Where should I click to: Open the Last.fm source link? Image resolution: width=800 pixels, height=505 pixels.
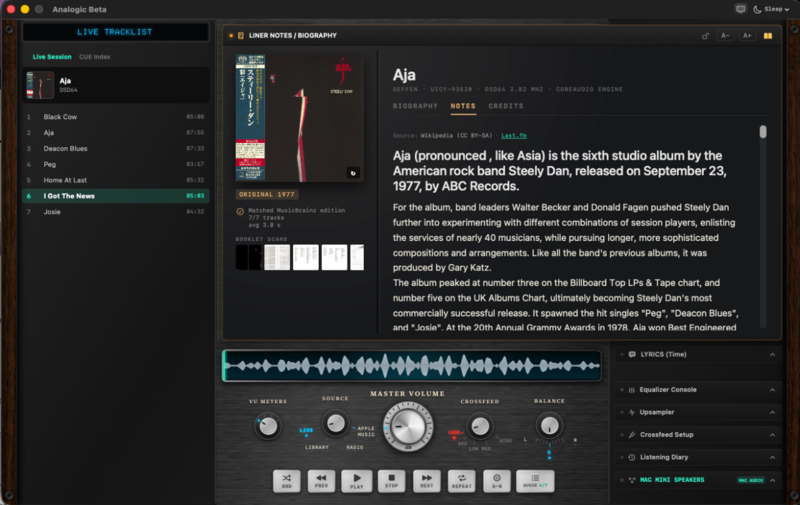[x=514, y=136]
